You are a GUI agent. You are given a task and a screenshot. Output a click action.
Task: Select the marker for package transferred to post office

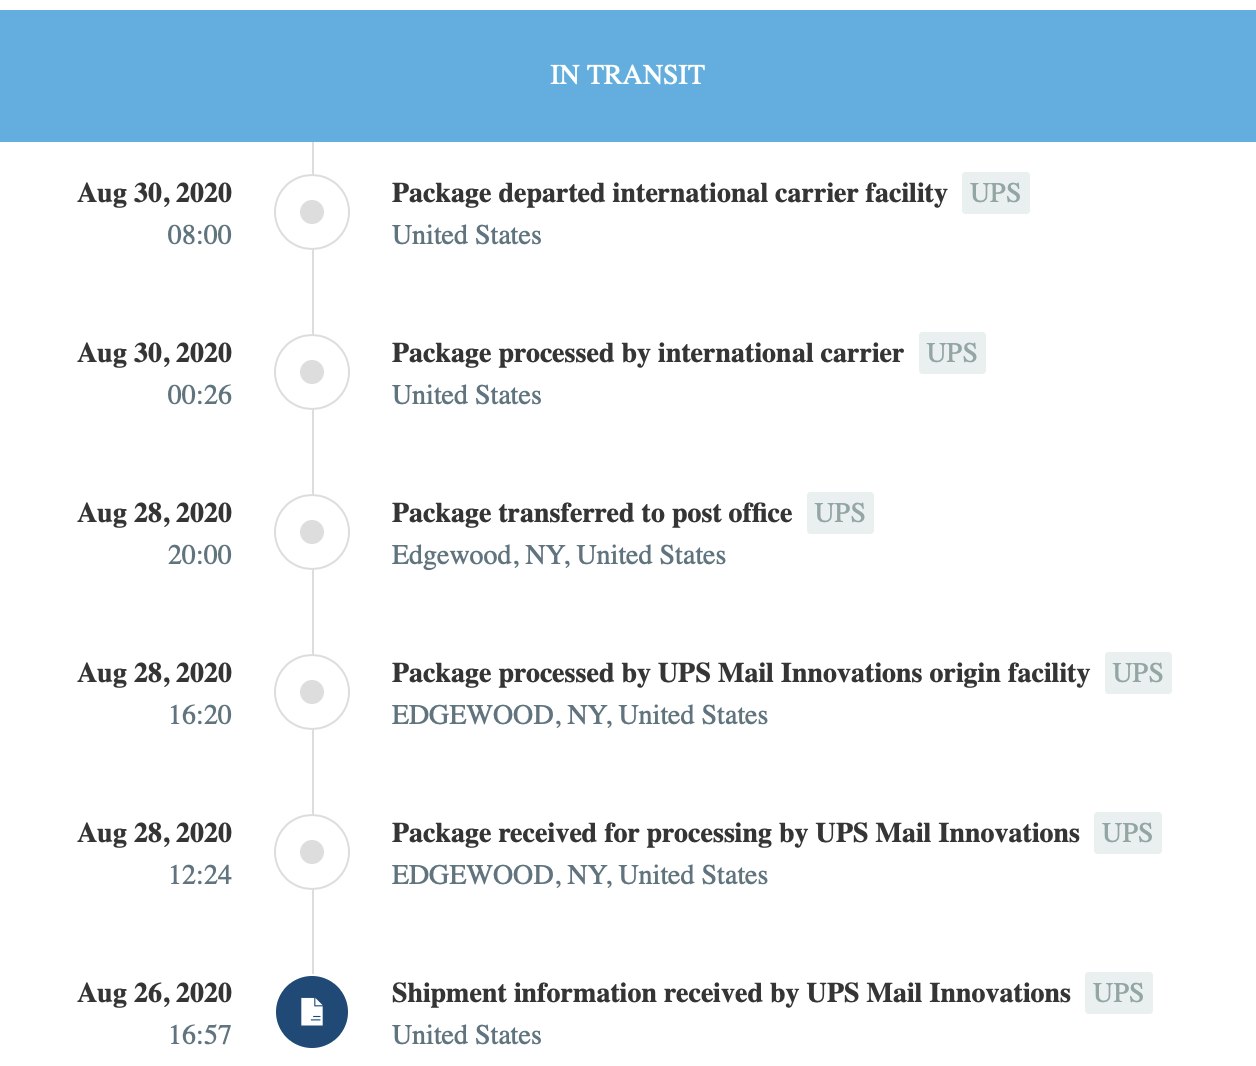[312, 532]
